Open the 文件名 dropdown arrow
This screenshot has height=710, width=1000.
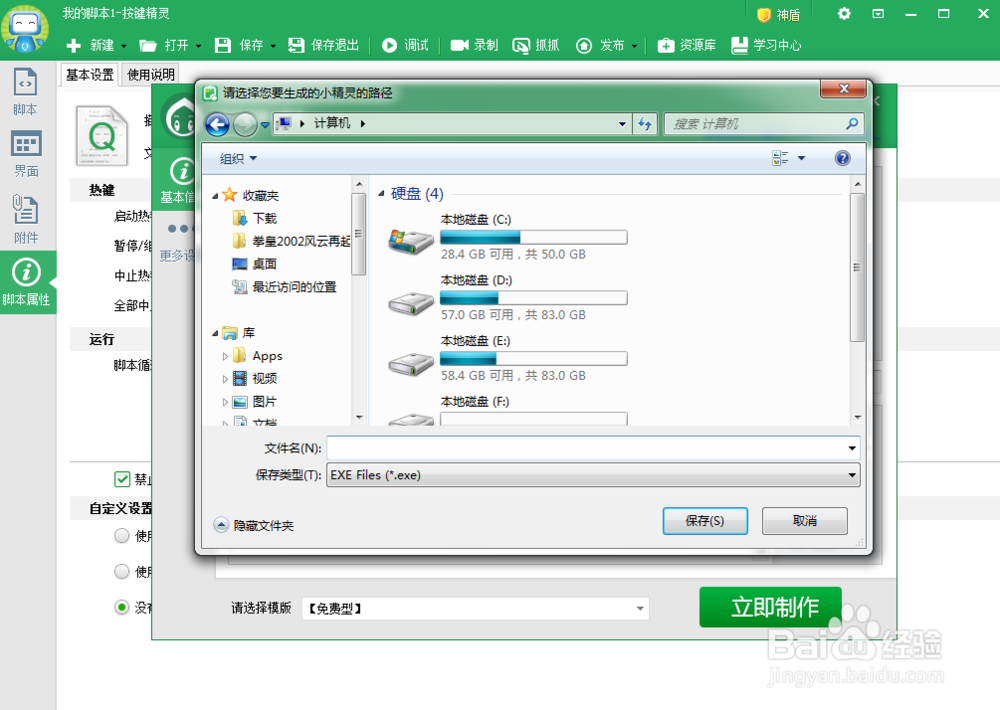pyautogui.click(x=852, y=448)
